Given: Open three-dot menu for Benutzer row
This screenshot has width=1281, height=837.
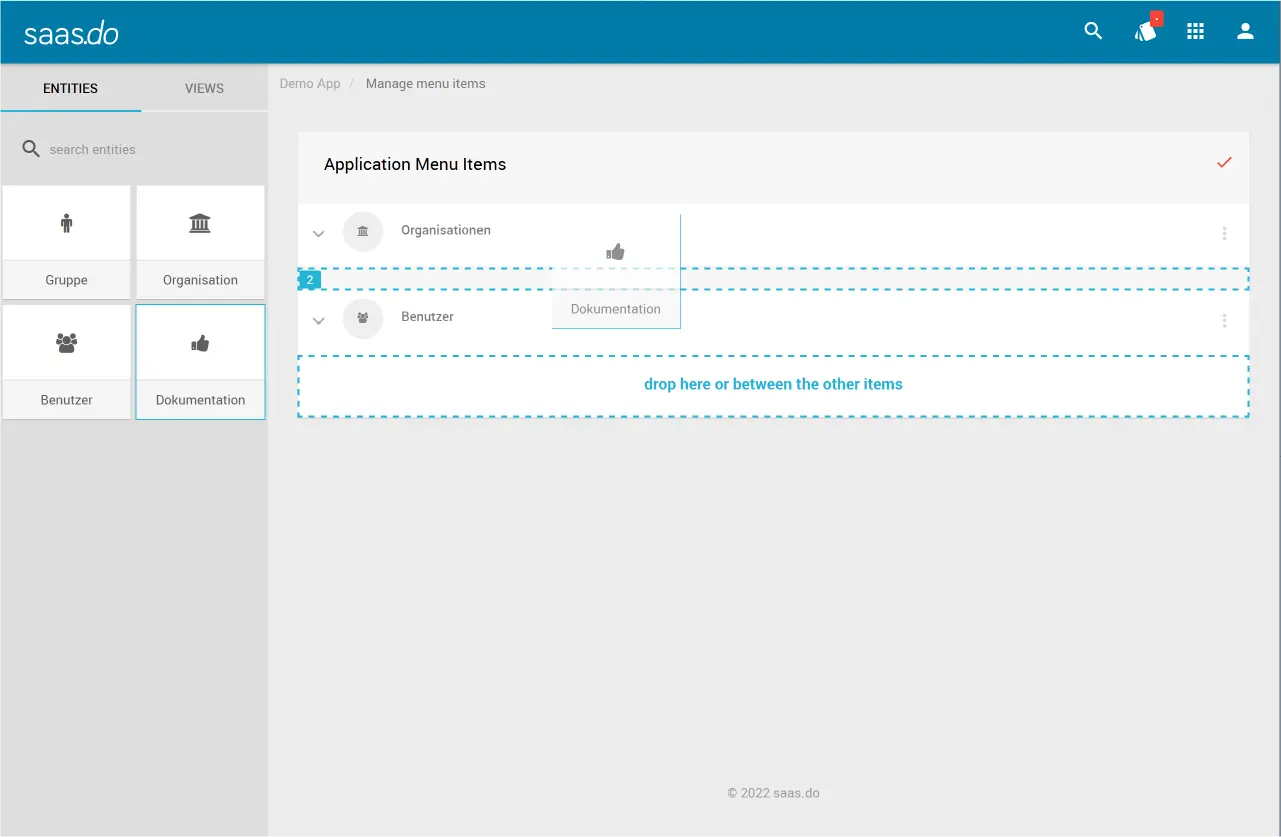Looking at the screenshot, I should click(x=1224, y=321).
